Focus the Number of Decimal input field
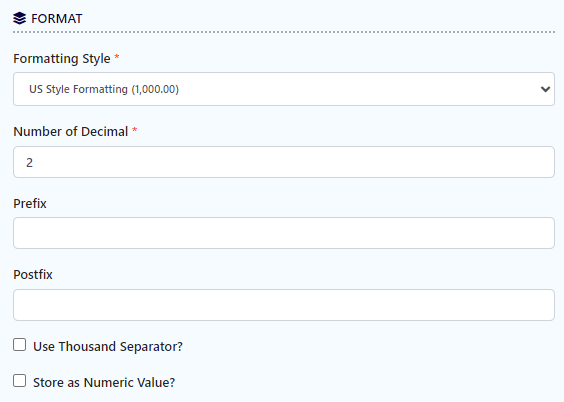This screenshot has height=402, width=564. coord(284,162)
